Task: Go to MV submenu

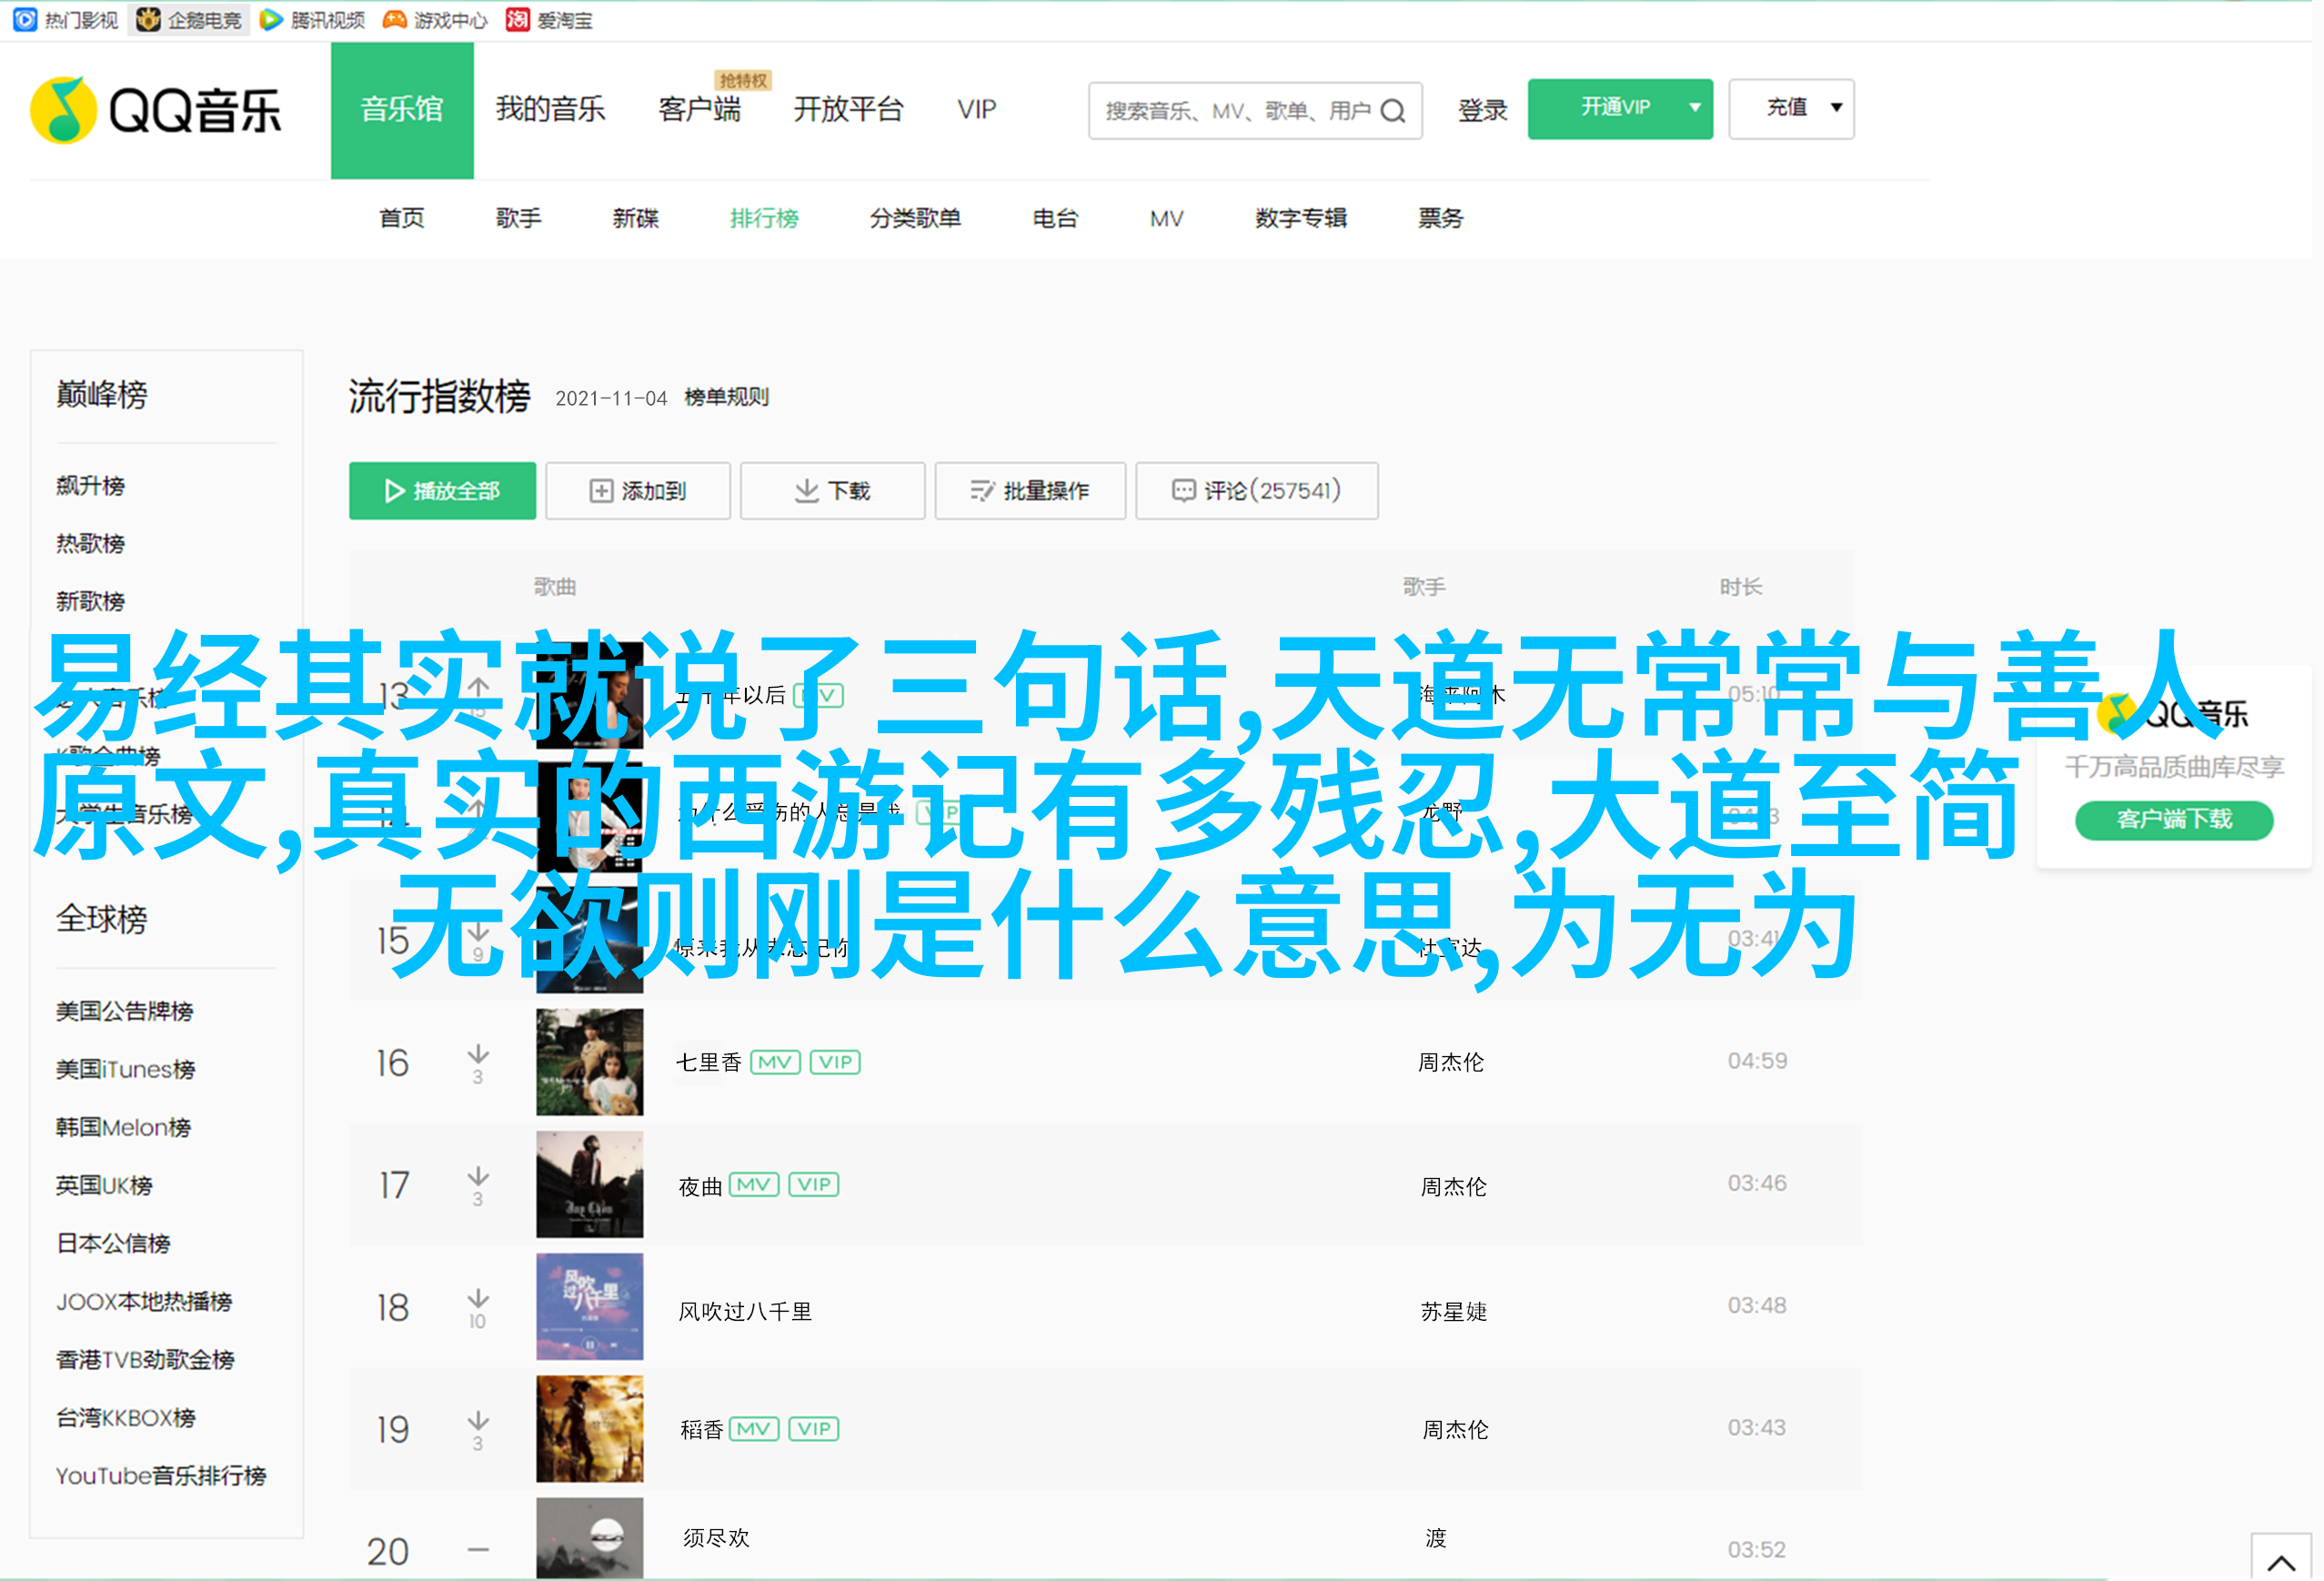Action: 1166,218
